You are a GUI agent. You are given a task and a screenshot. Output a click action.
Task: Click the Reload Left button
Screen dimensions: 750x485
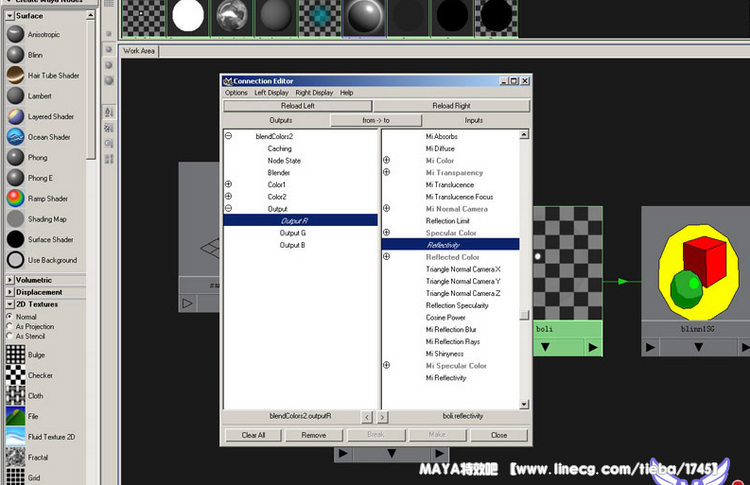[297, 106]
